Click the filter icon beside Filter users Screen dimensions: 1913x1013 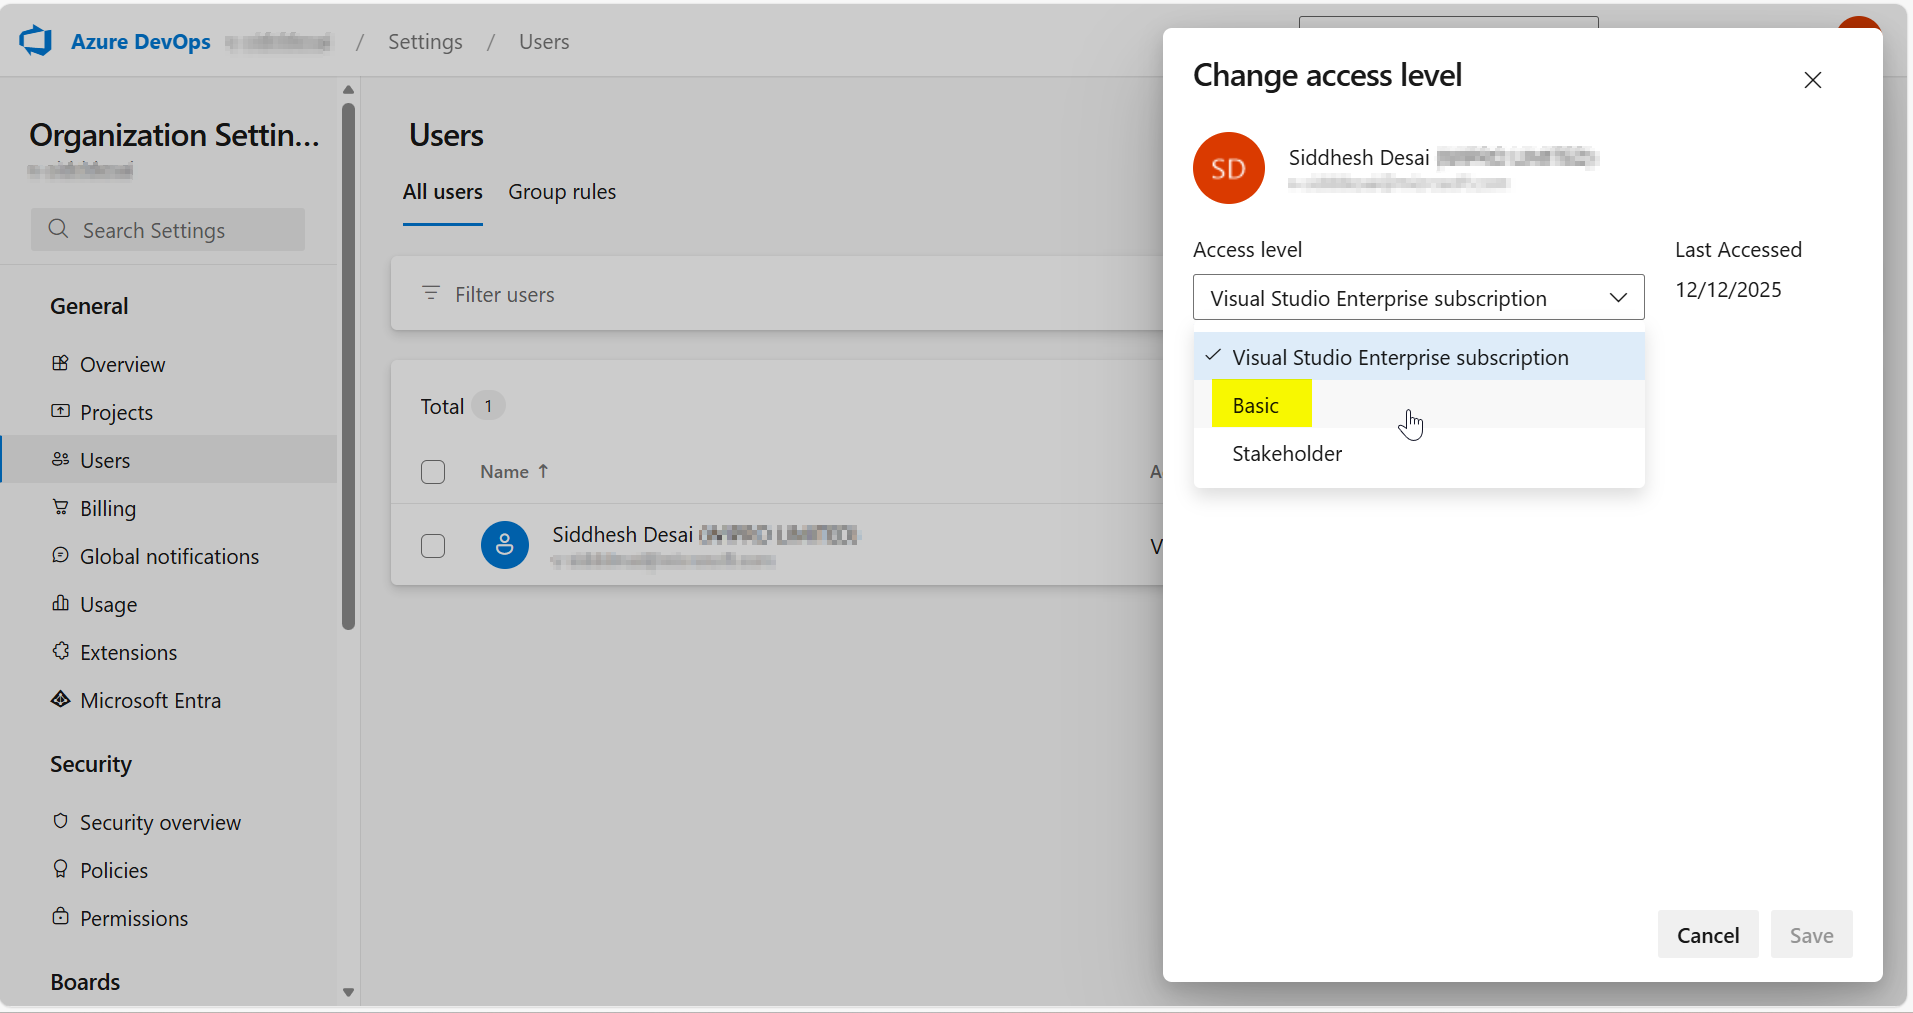[431, 293]
